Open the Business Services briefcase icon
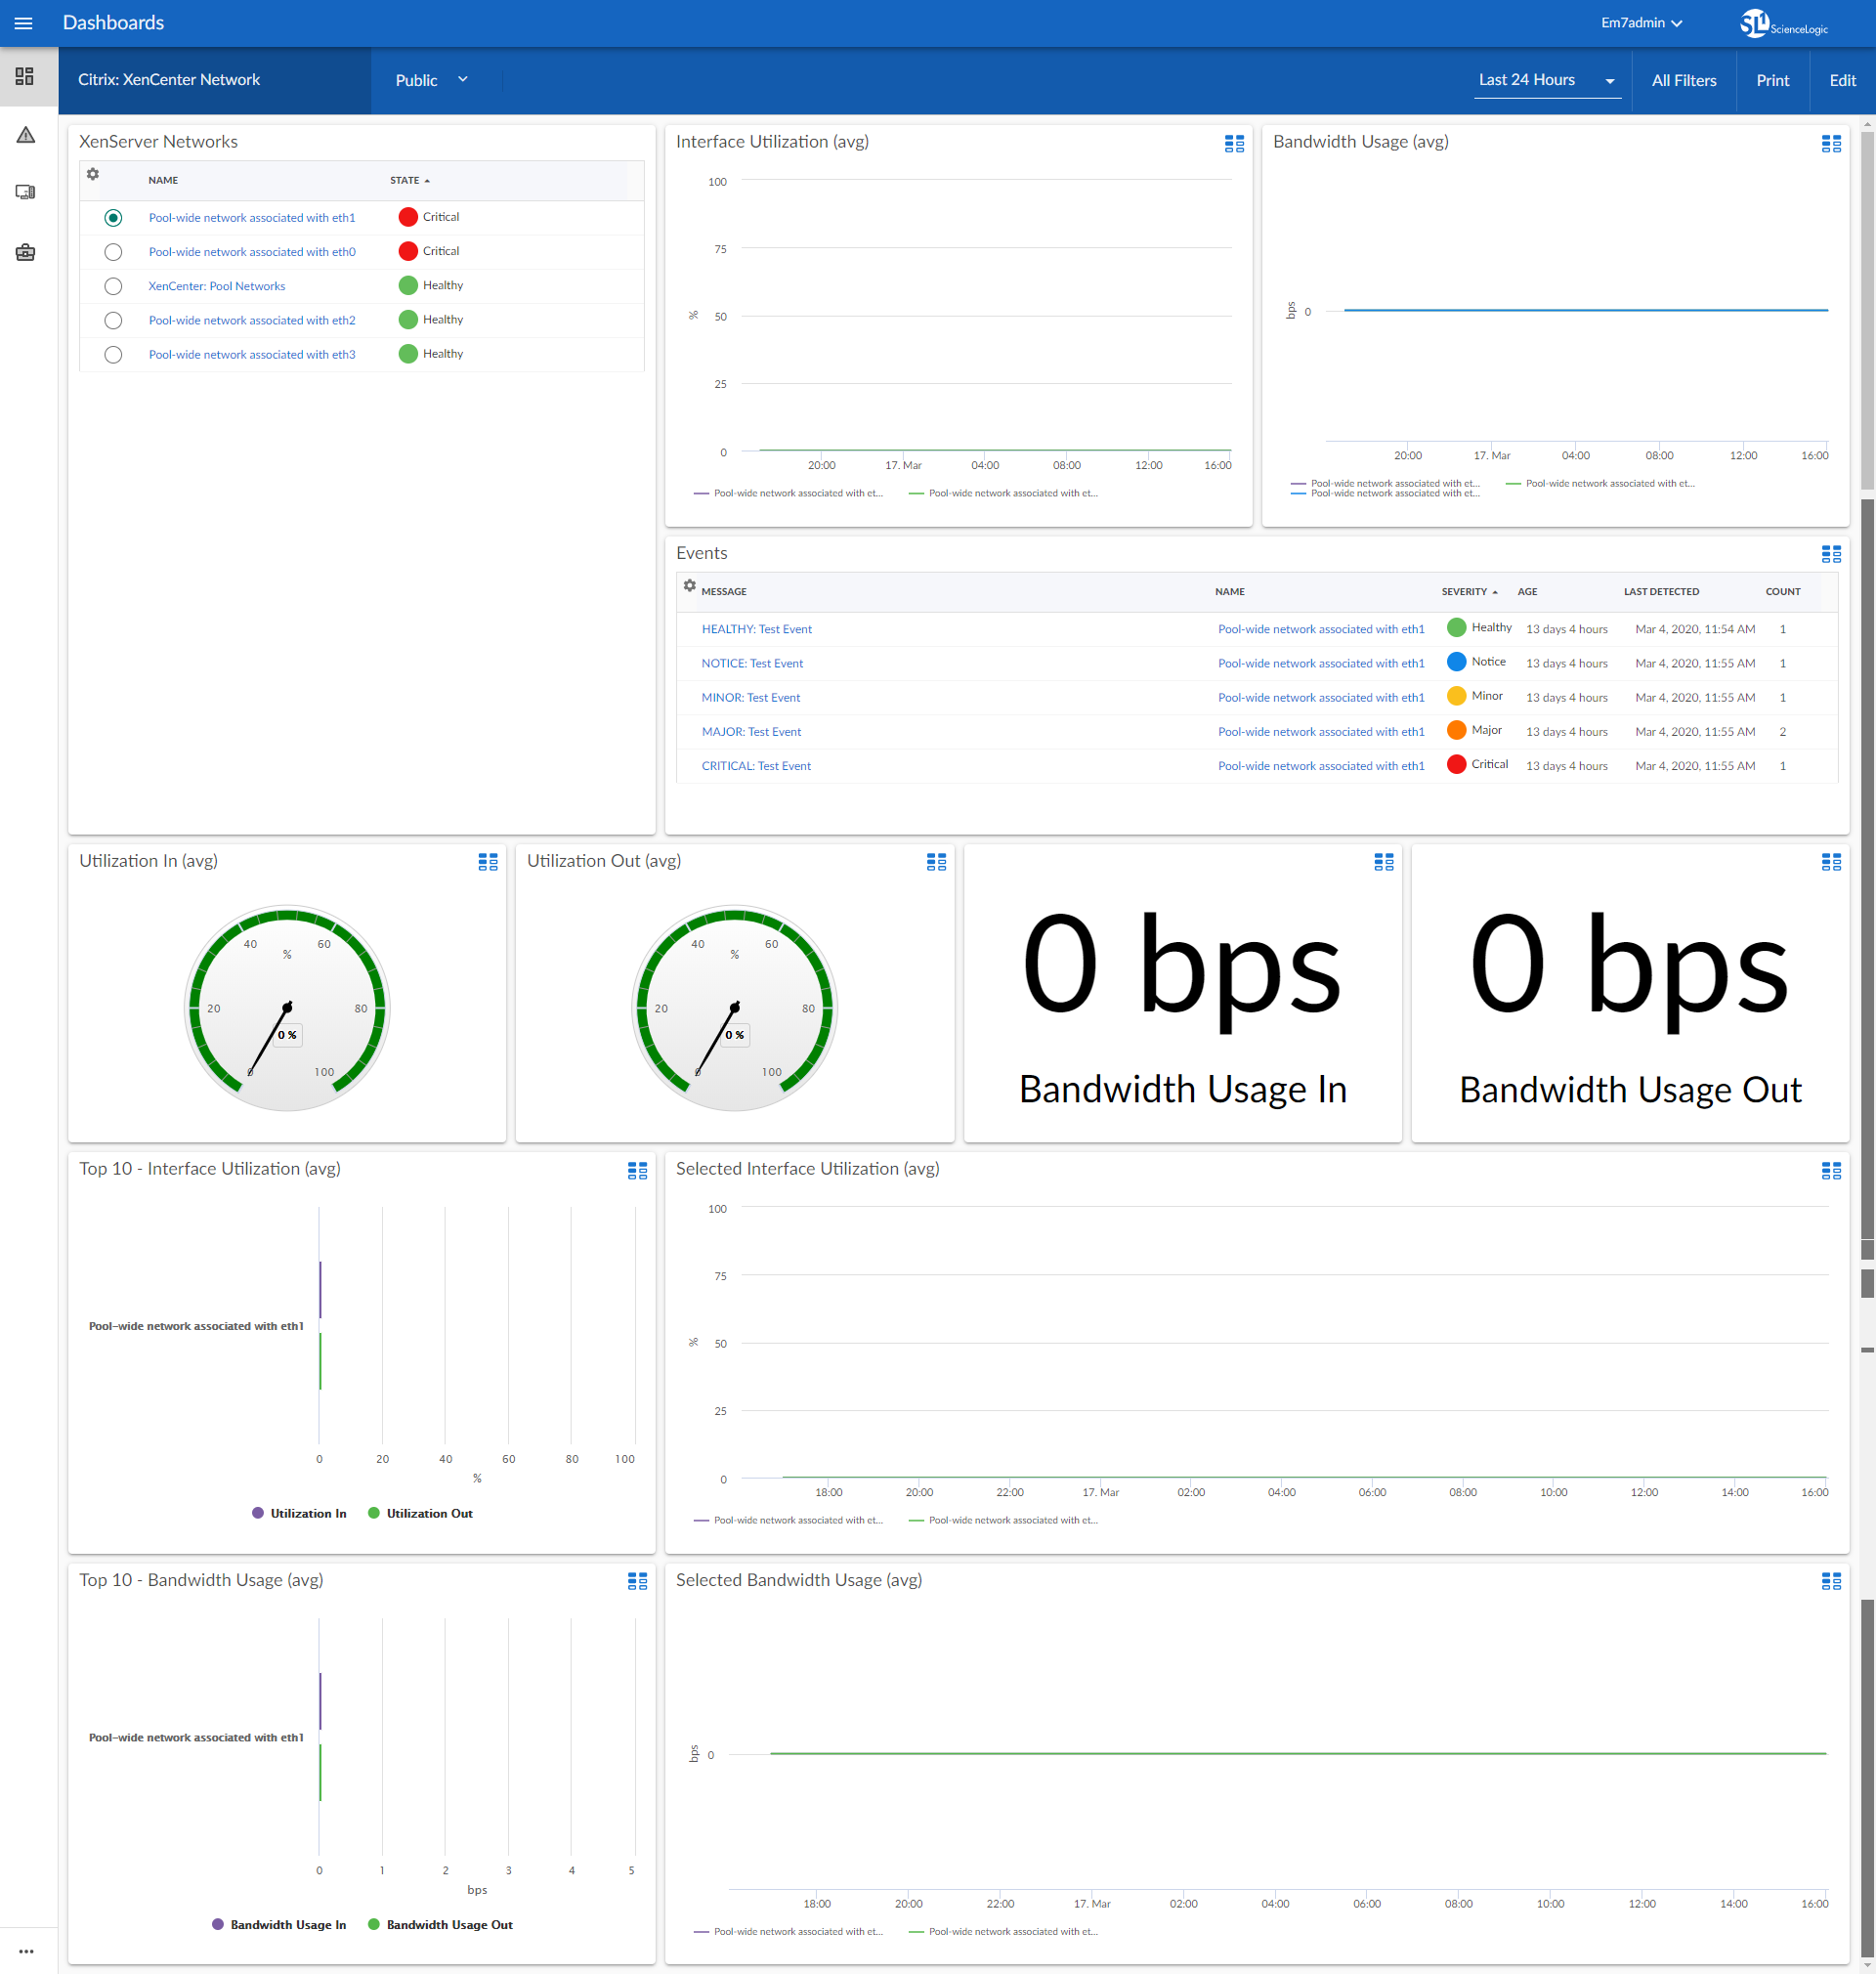1876x1974 pixels. (x=26, y=252)
